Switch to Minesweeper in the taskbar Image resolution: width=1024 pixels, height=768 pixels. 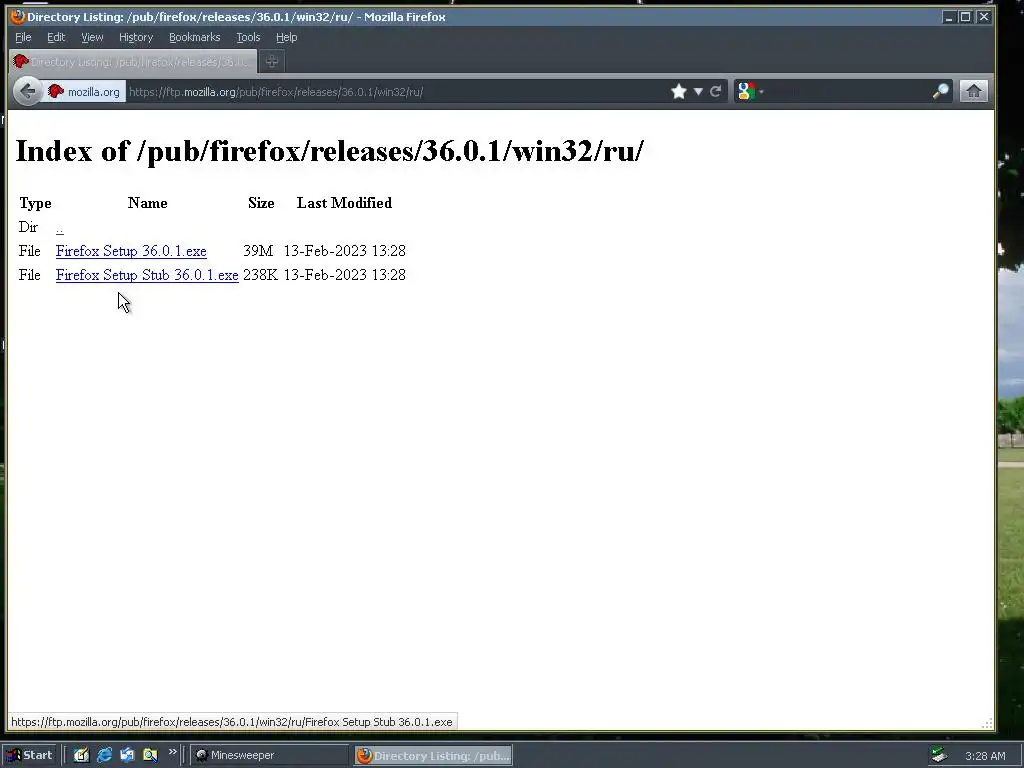coord(270,756)
